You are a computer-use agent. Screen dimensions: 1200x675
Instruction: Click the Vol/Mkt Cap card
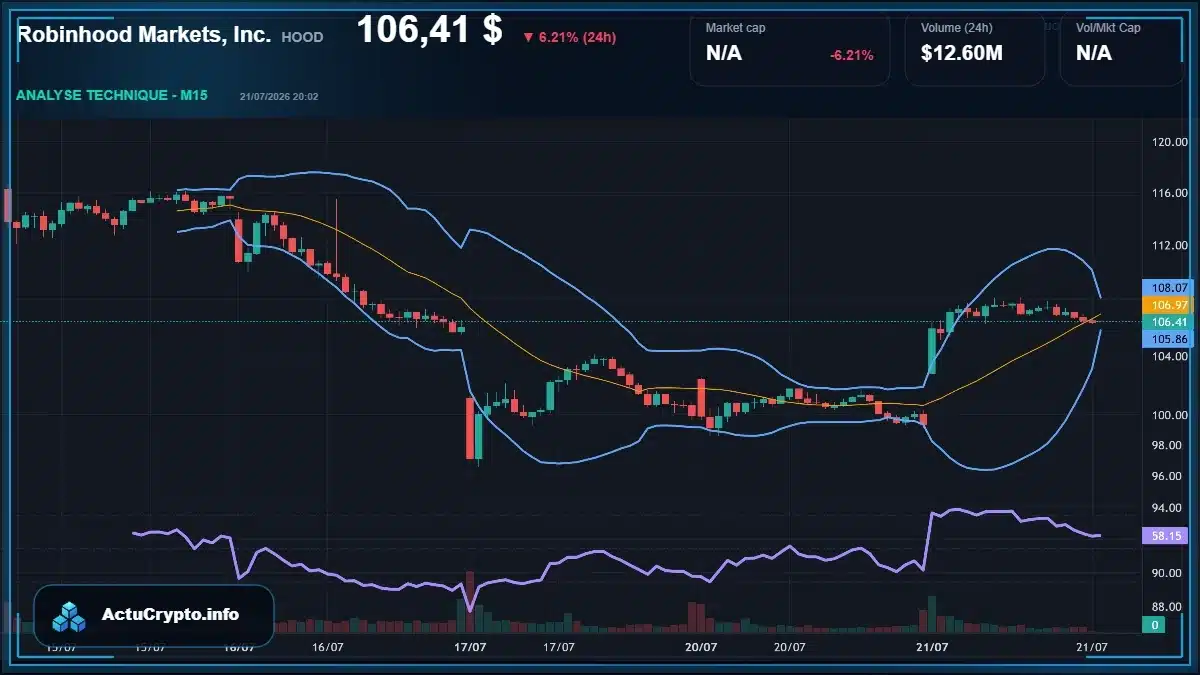tap(1124, 49)
